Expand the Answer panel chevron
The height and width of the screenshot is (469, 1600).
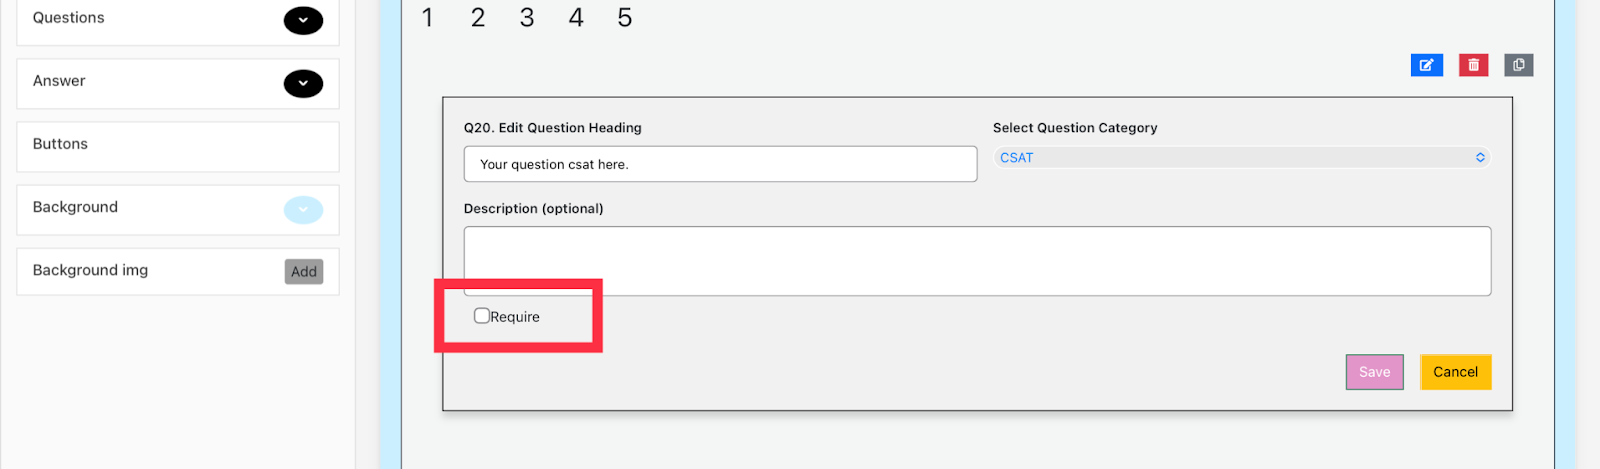[x=303, y=83]
